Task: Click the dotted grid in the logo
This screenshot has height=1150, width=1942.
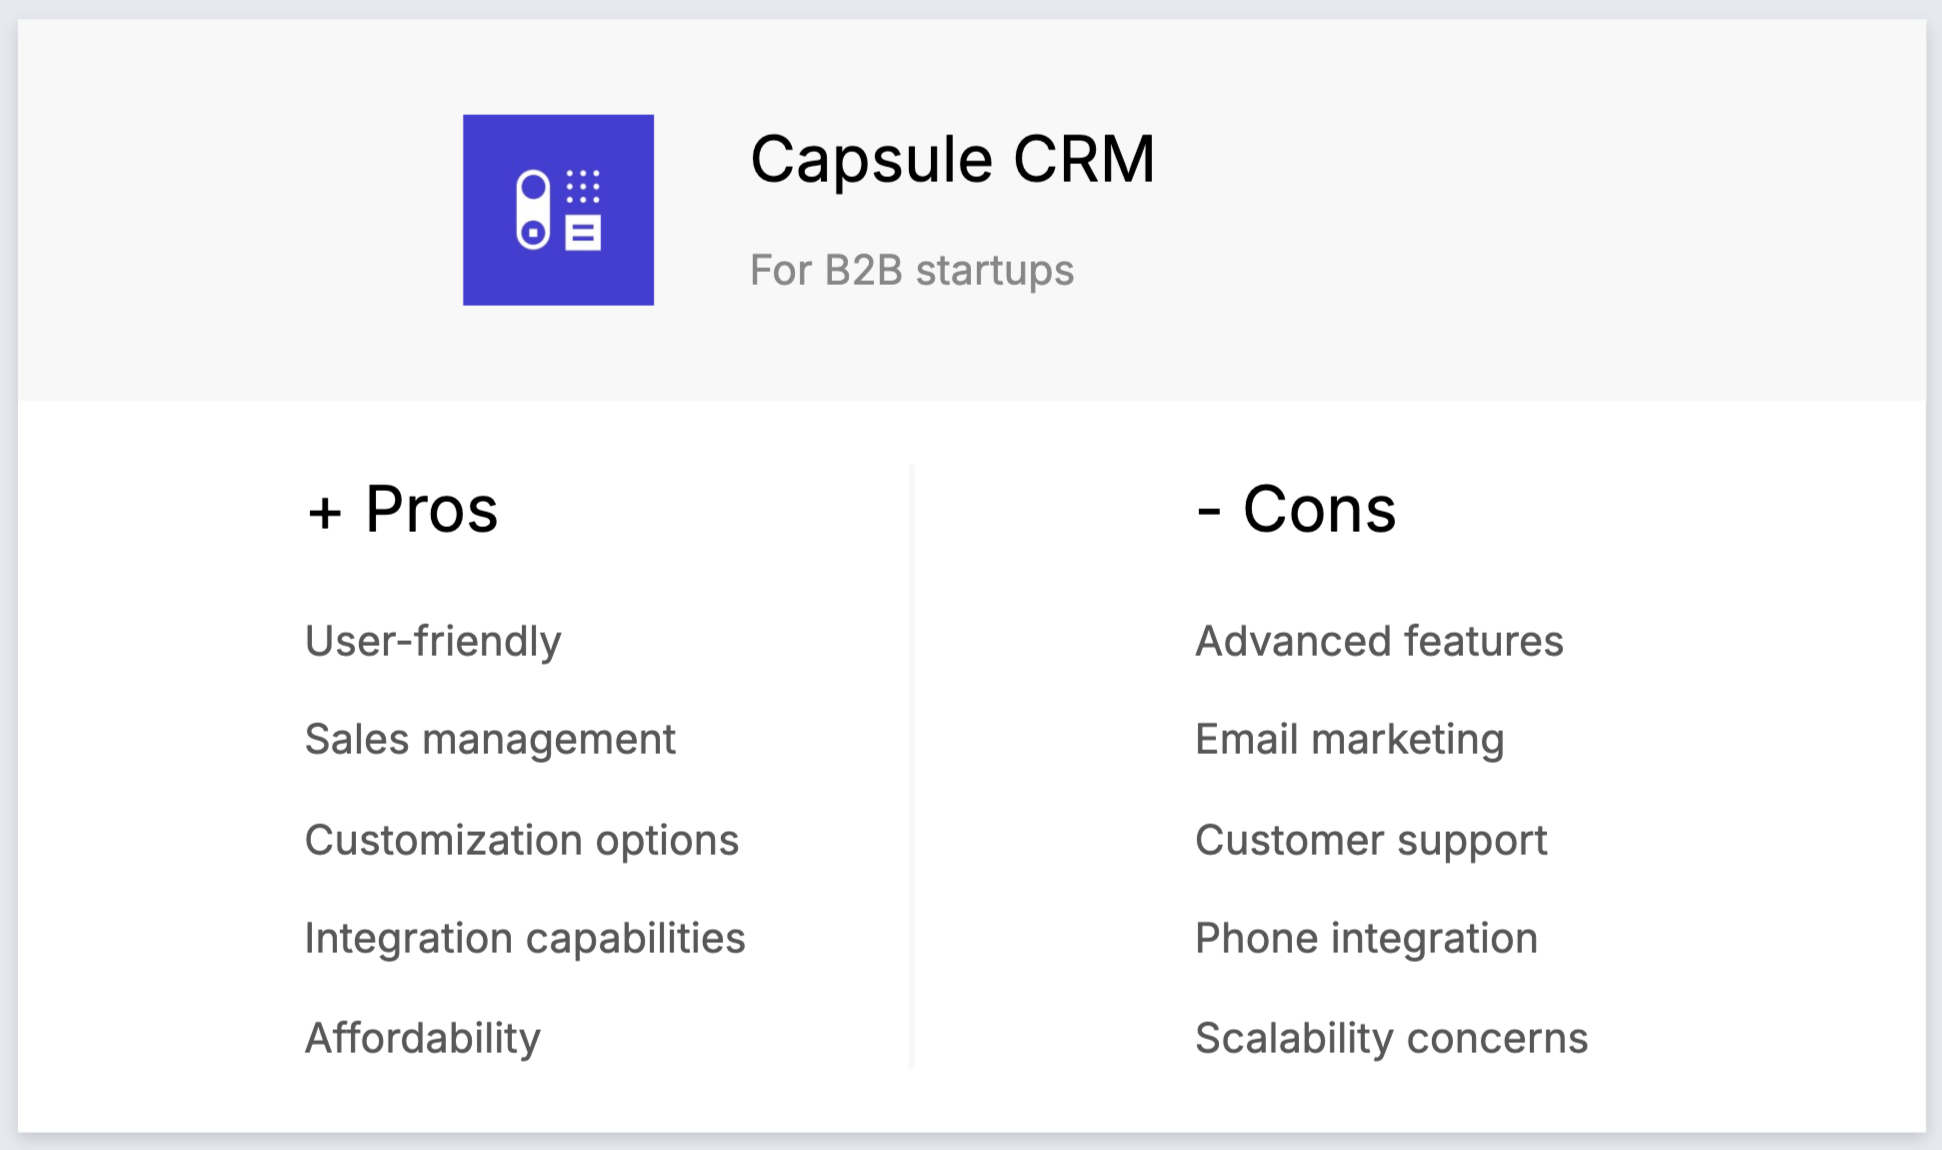Action: tap(583, 186)
